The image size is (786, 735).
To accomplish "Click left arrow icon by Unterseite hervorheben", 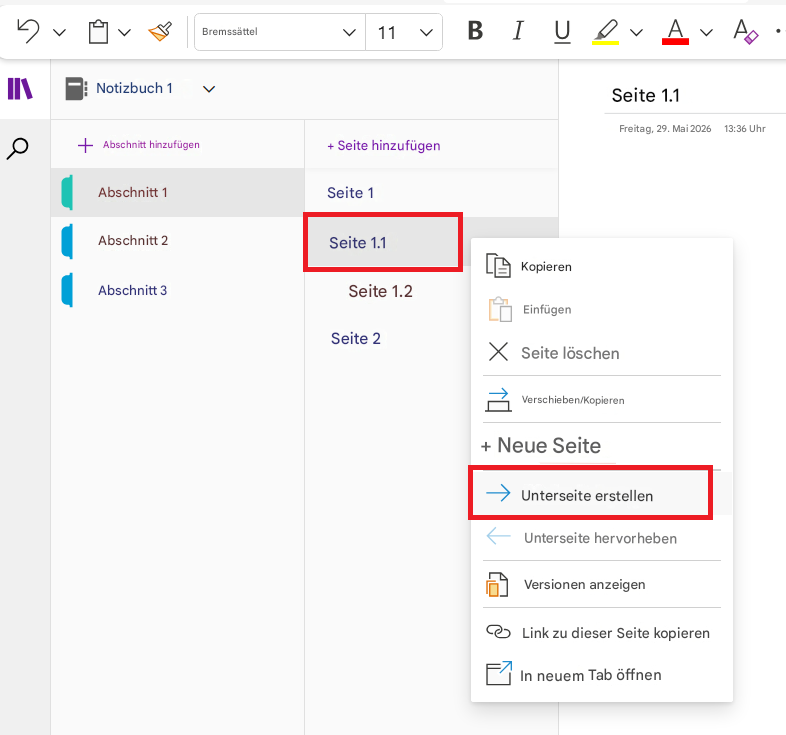I will (x=498, y=536).
